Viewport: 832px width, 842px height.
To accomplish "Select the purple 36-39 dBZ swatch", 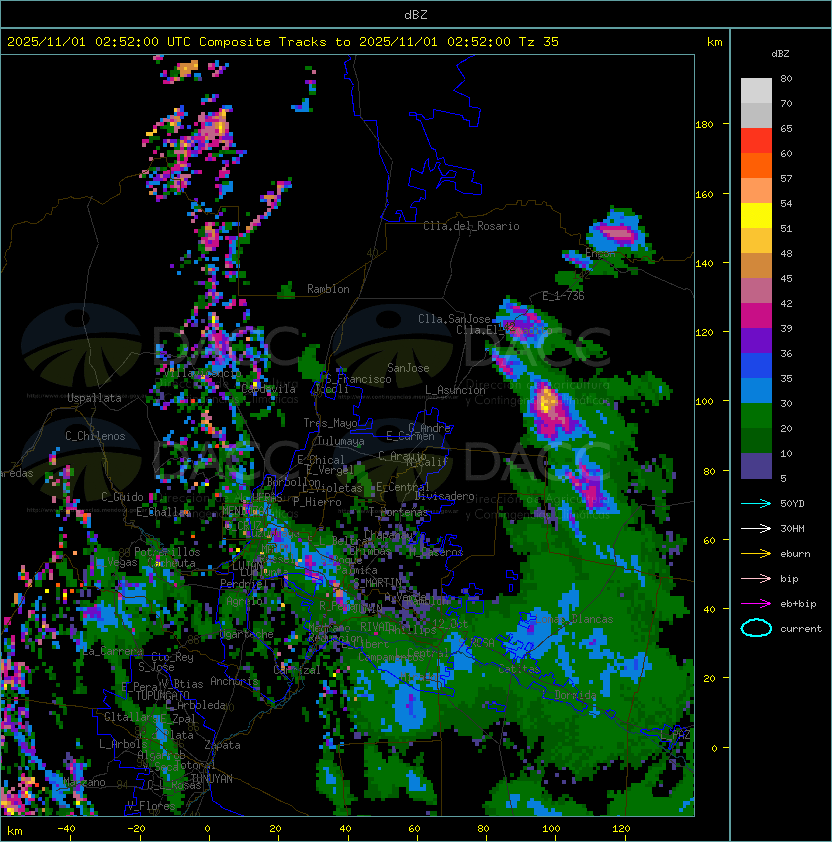I will [x=756, y=340].
